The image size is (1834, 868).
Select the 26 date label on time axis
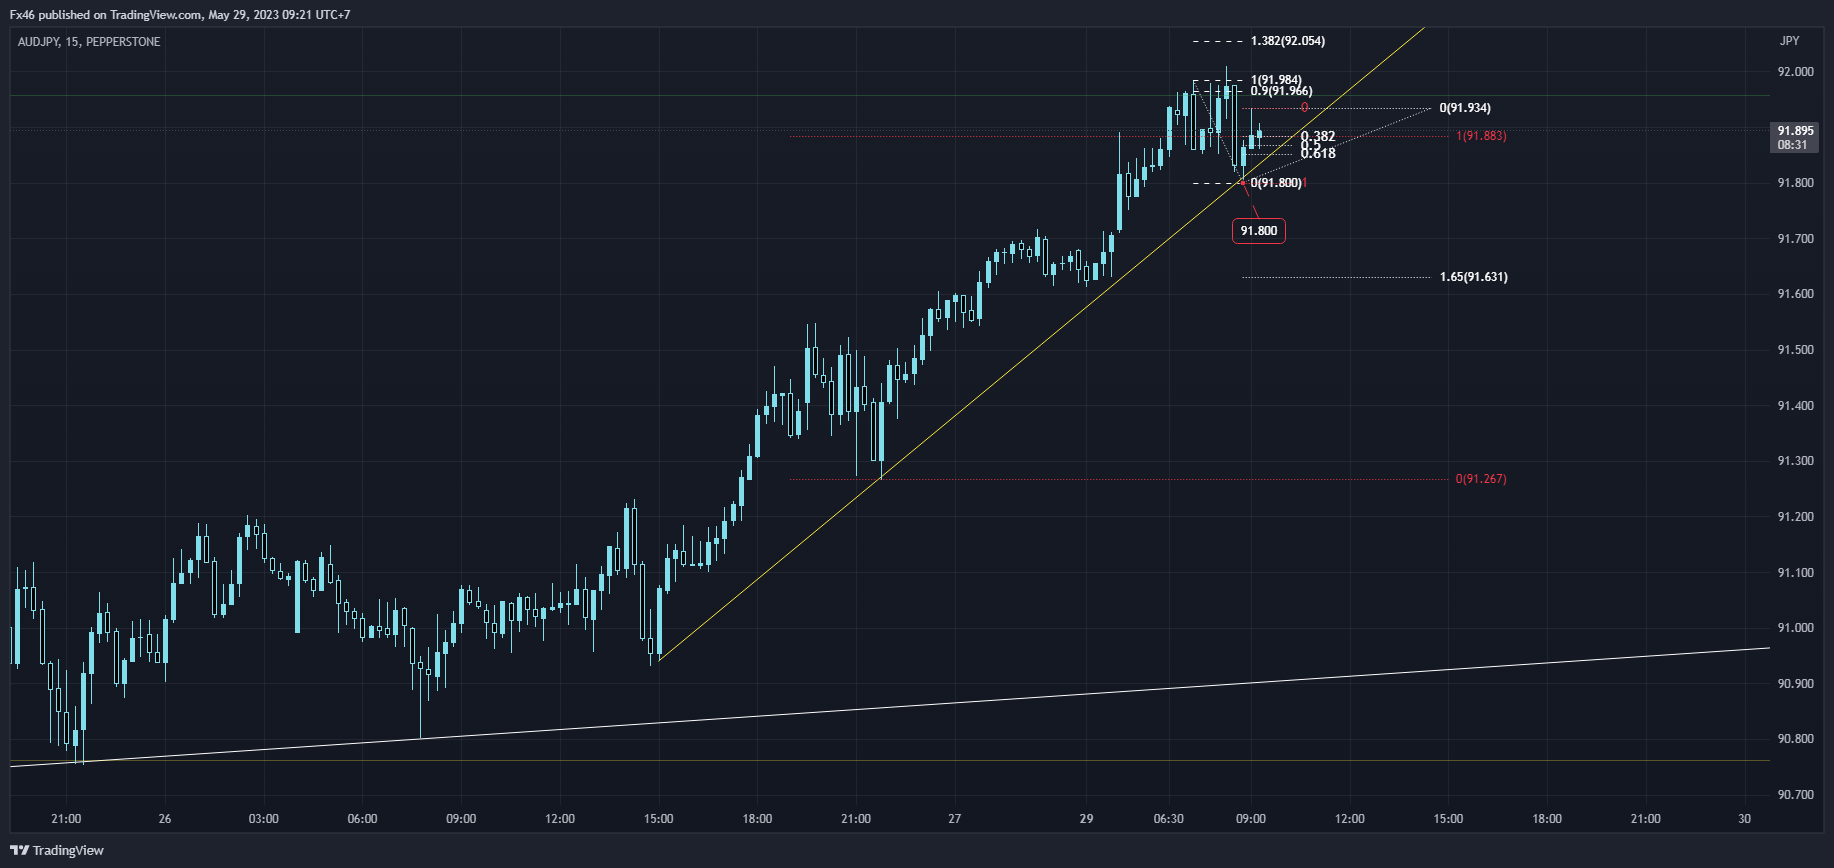tap(165, 819)
